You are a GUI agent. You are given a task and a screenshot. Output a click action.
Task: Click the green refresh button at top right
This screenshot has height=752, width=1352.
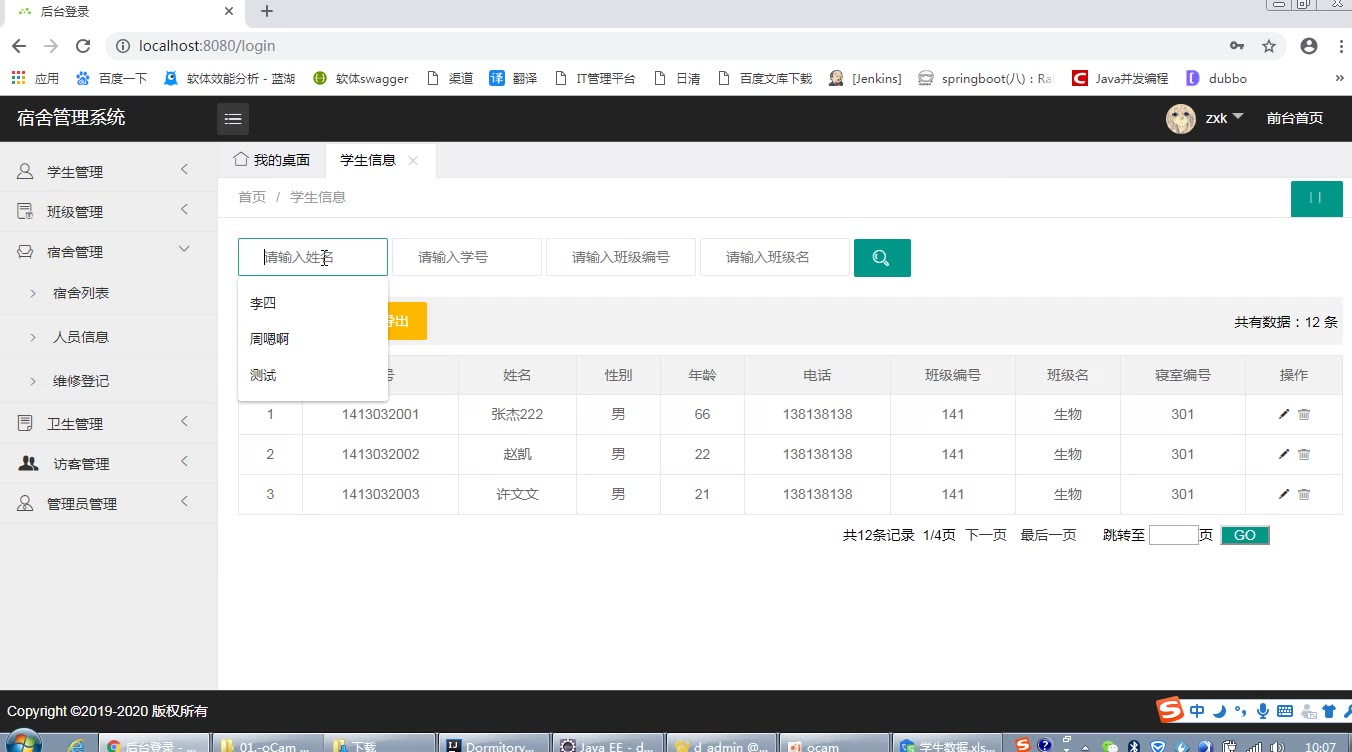tap(1316, 198)
